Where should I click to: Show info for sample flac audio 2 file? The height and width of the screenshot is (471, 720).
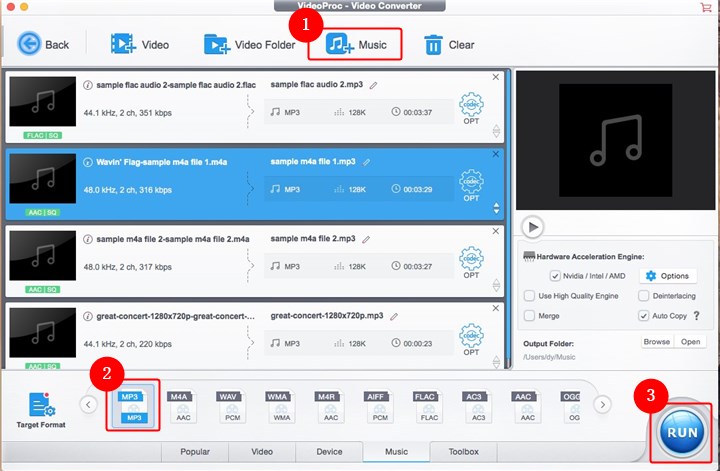[88, 85]
